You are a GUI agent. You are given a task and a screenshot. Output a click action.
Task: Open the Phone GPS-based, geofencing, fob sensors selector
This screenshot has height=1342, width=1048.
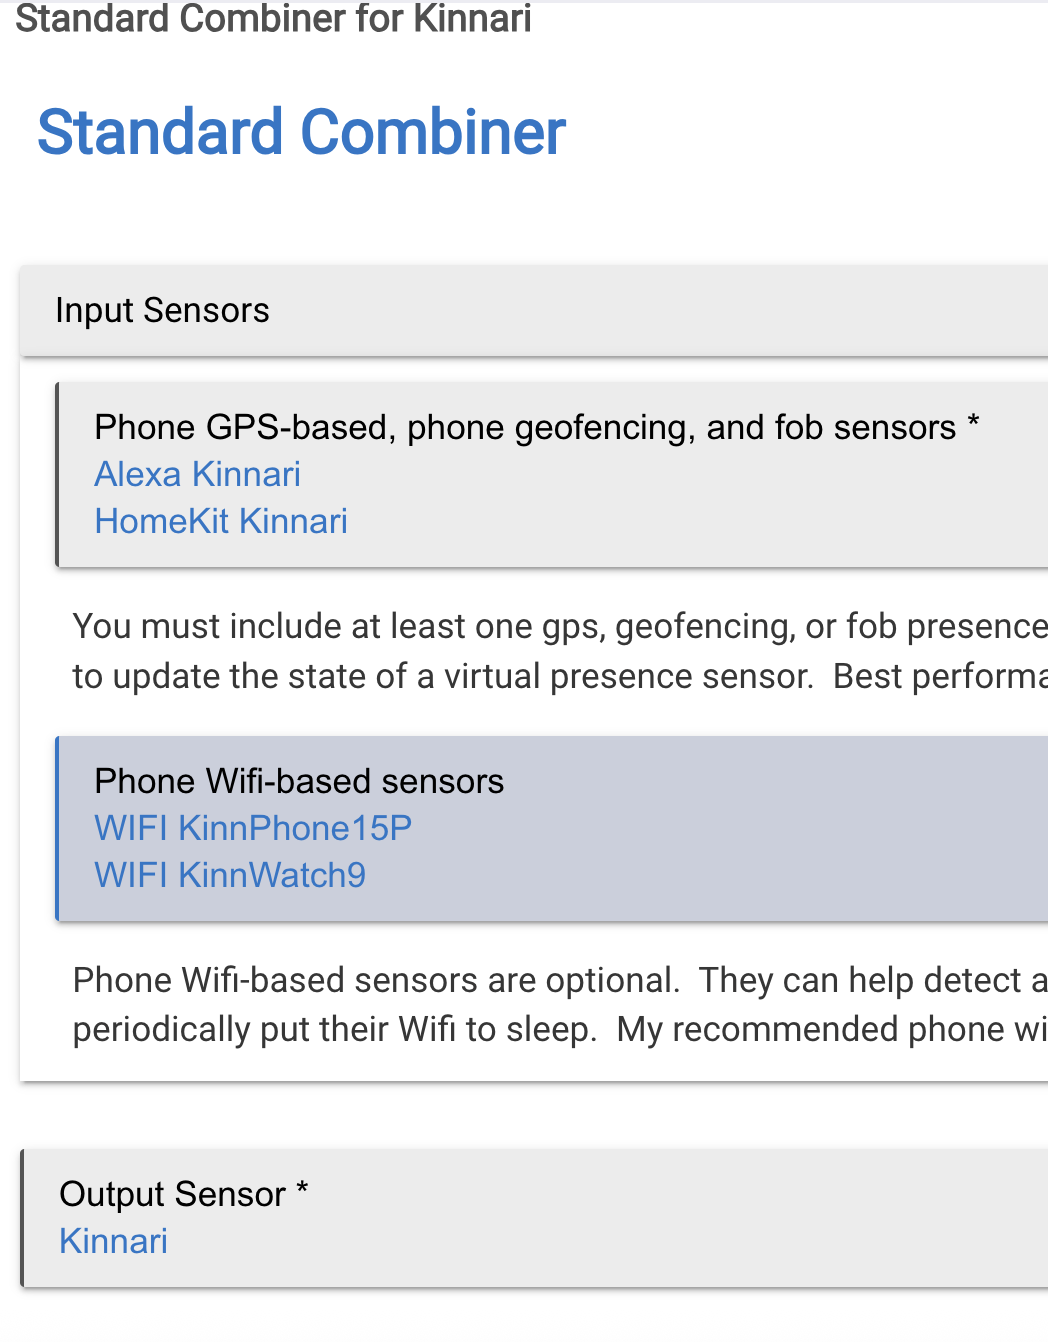click(x=525, y=428)
